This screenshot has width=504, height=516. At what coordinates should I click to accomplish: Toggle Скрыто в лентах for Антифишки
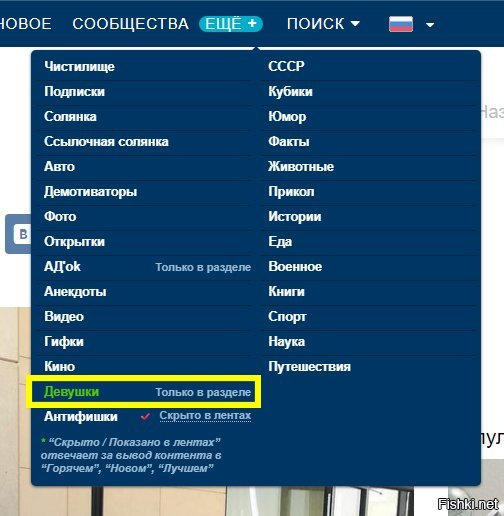click(x=205, y=415)
